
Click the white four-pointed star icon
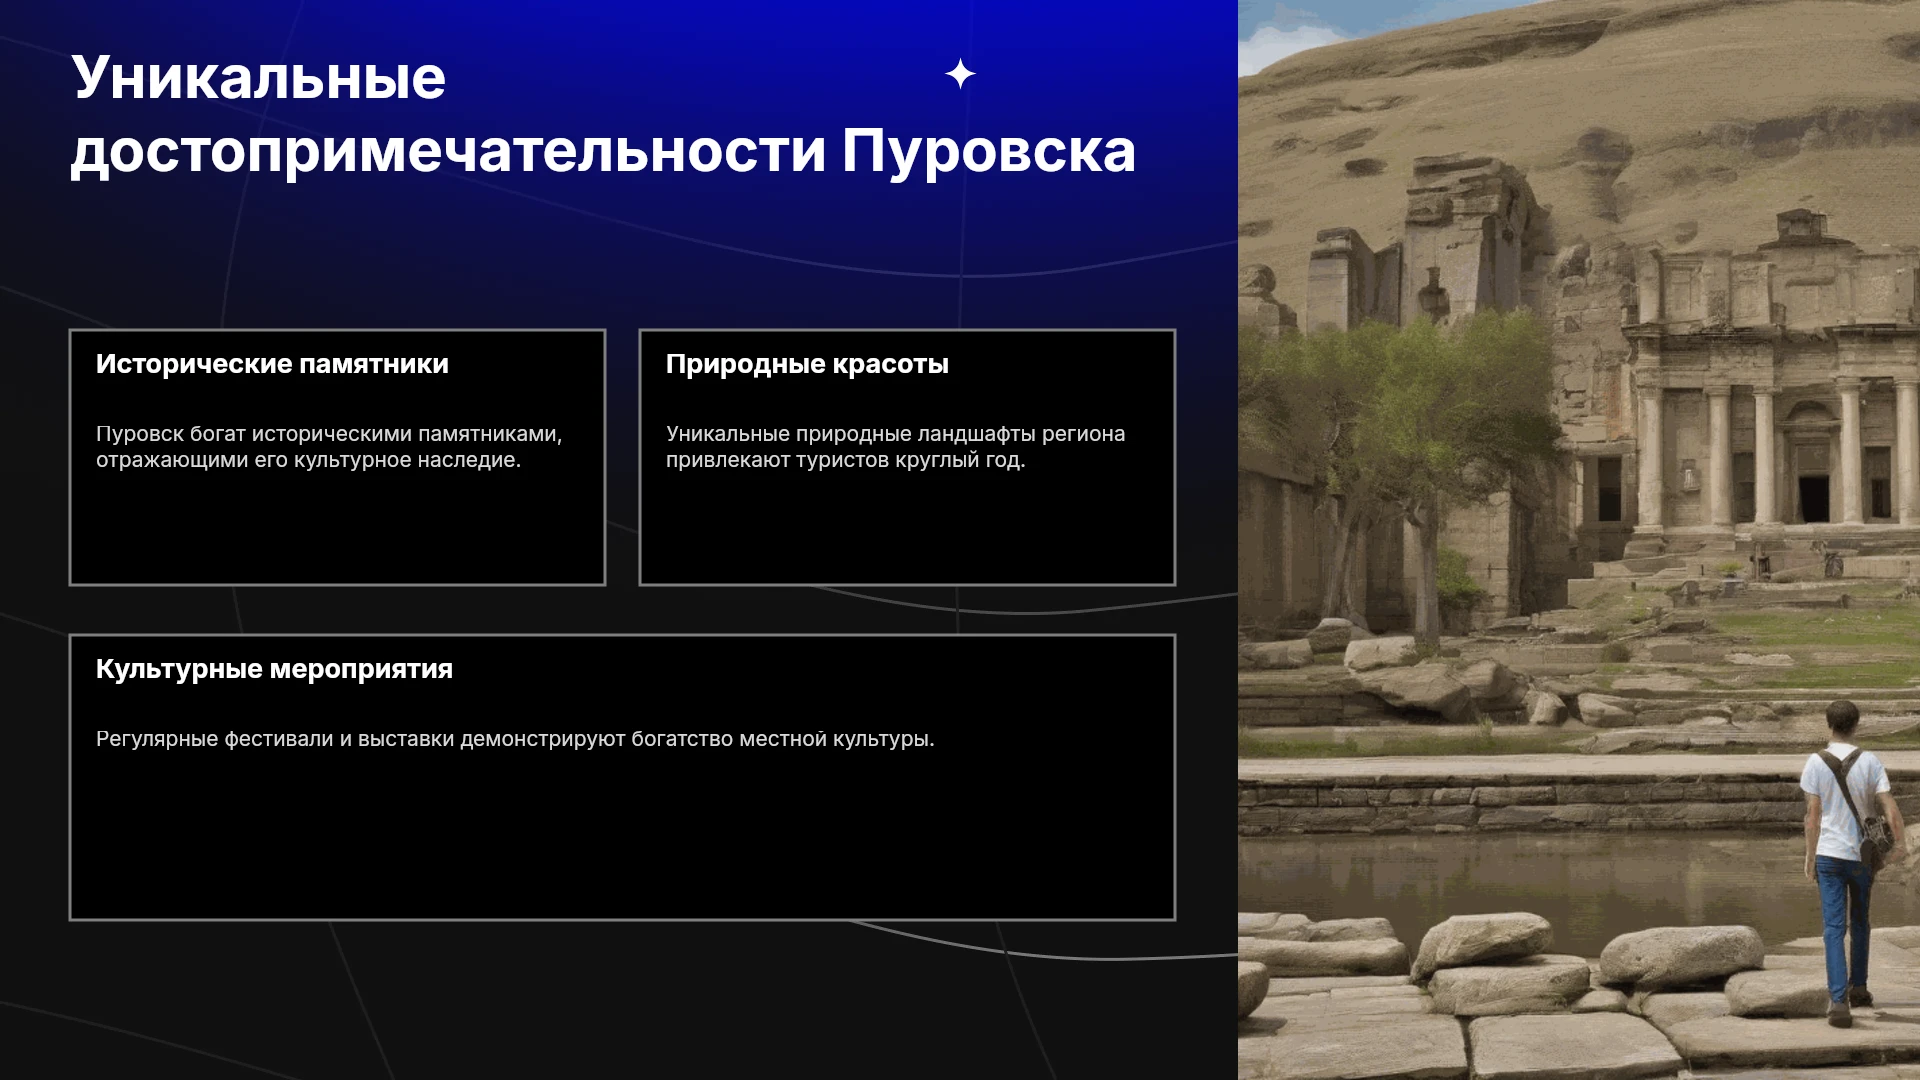(960, 74)
